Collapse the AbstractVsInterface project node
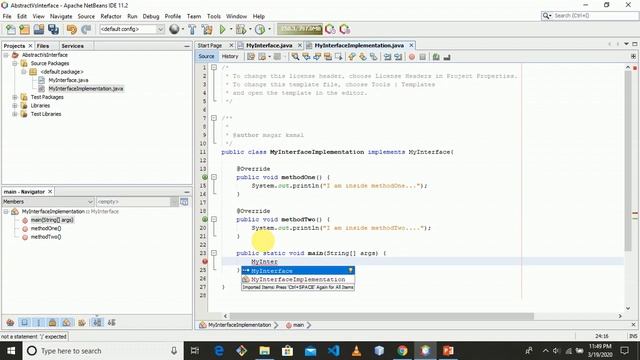The height and width of the screenshot is (360, 640). click(x=6, y=55)
